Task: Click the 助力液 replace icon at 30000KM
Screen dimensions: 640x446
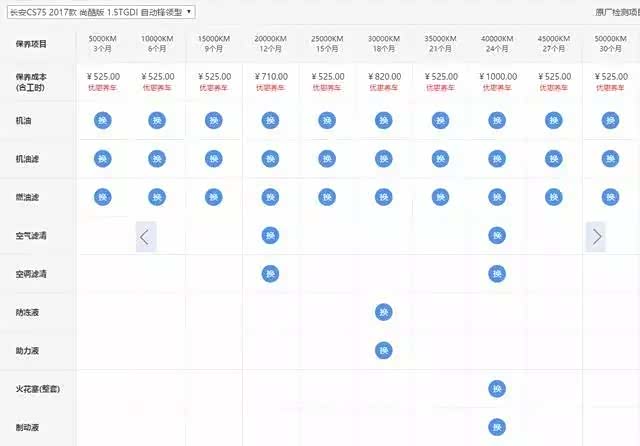Action: pyautogui.click(x=384, y=351)
